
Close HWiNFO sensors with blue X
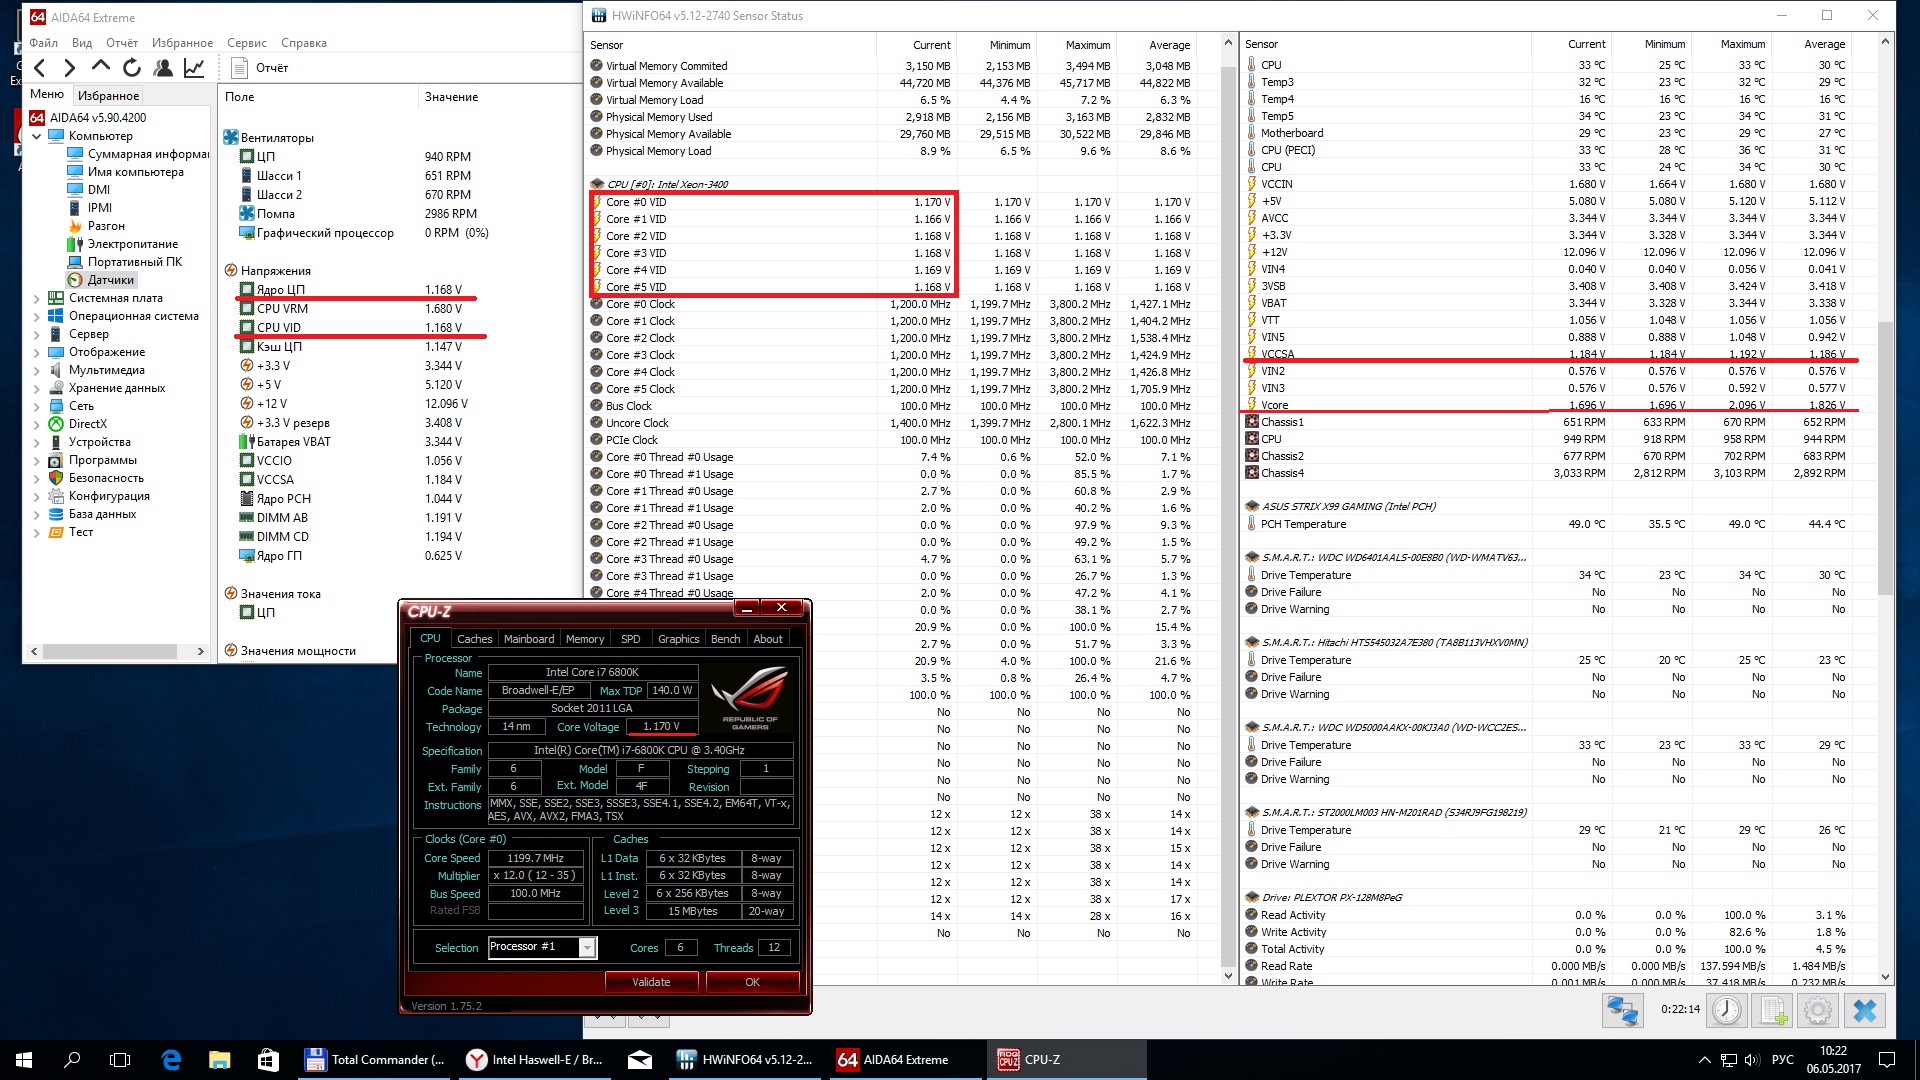click(1864, 1010)
